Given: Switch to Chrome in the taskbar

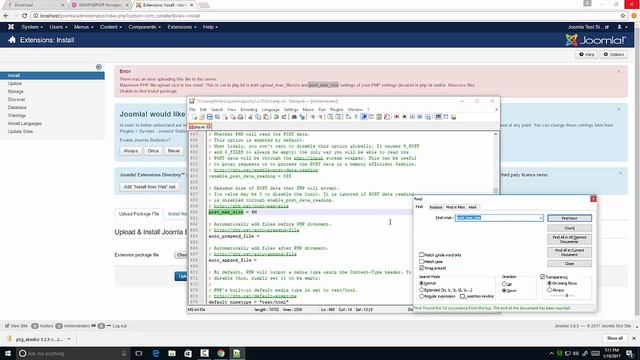Looking at the screenshot, I should pyautogui.click(x=220, y=353).
